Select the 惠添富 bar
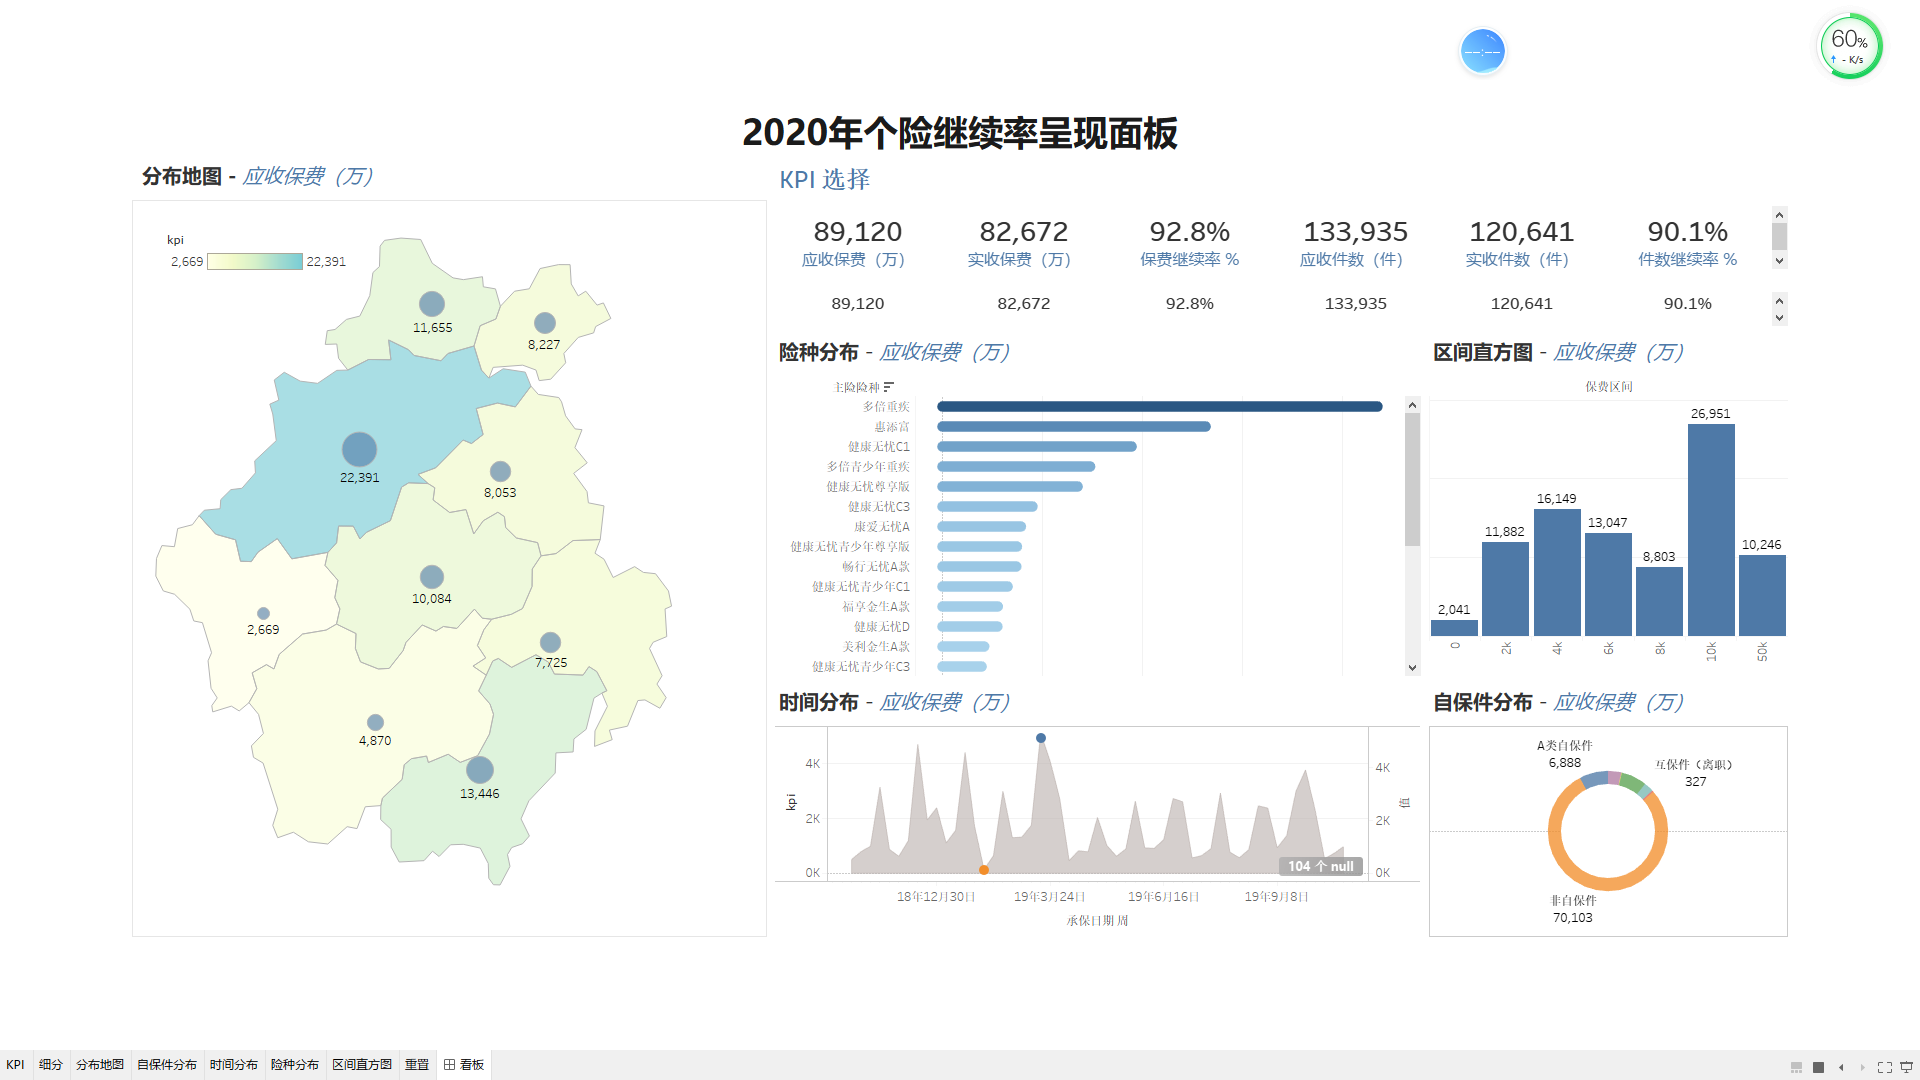Viewport: 1920px width, 1080px height. coord(1074,427)
